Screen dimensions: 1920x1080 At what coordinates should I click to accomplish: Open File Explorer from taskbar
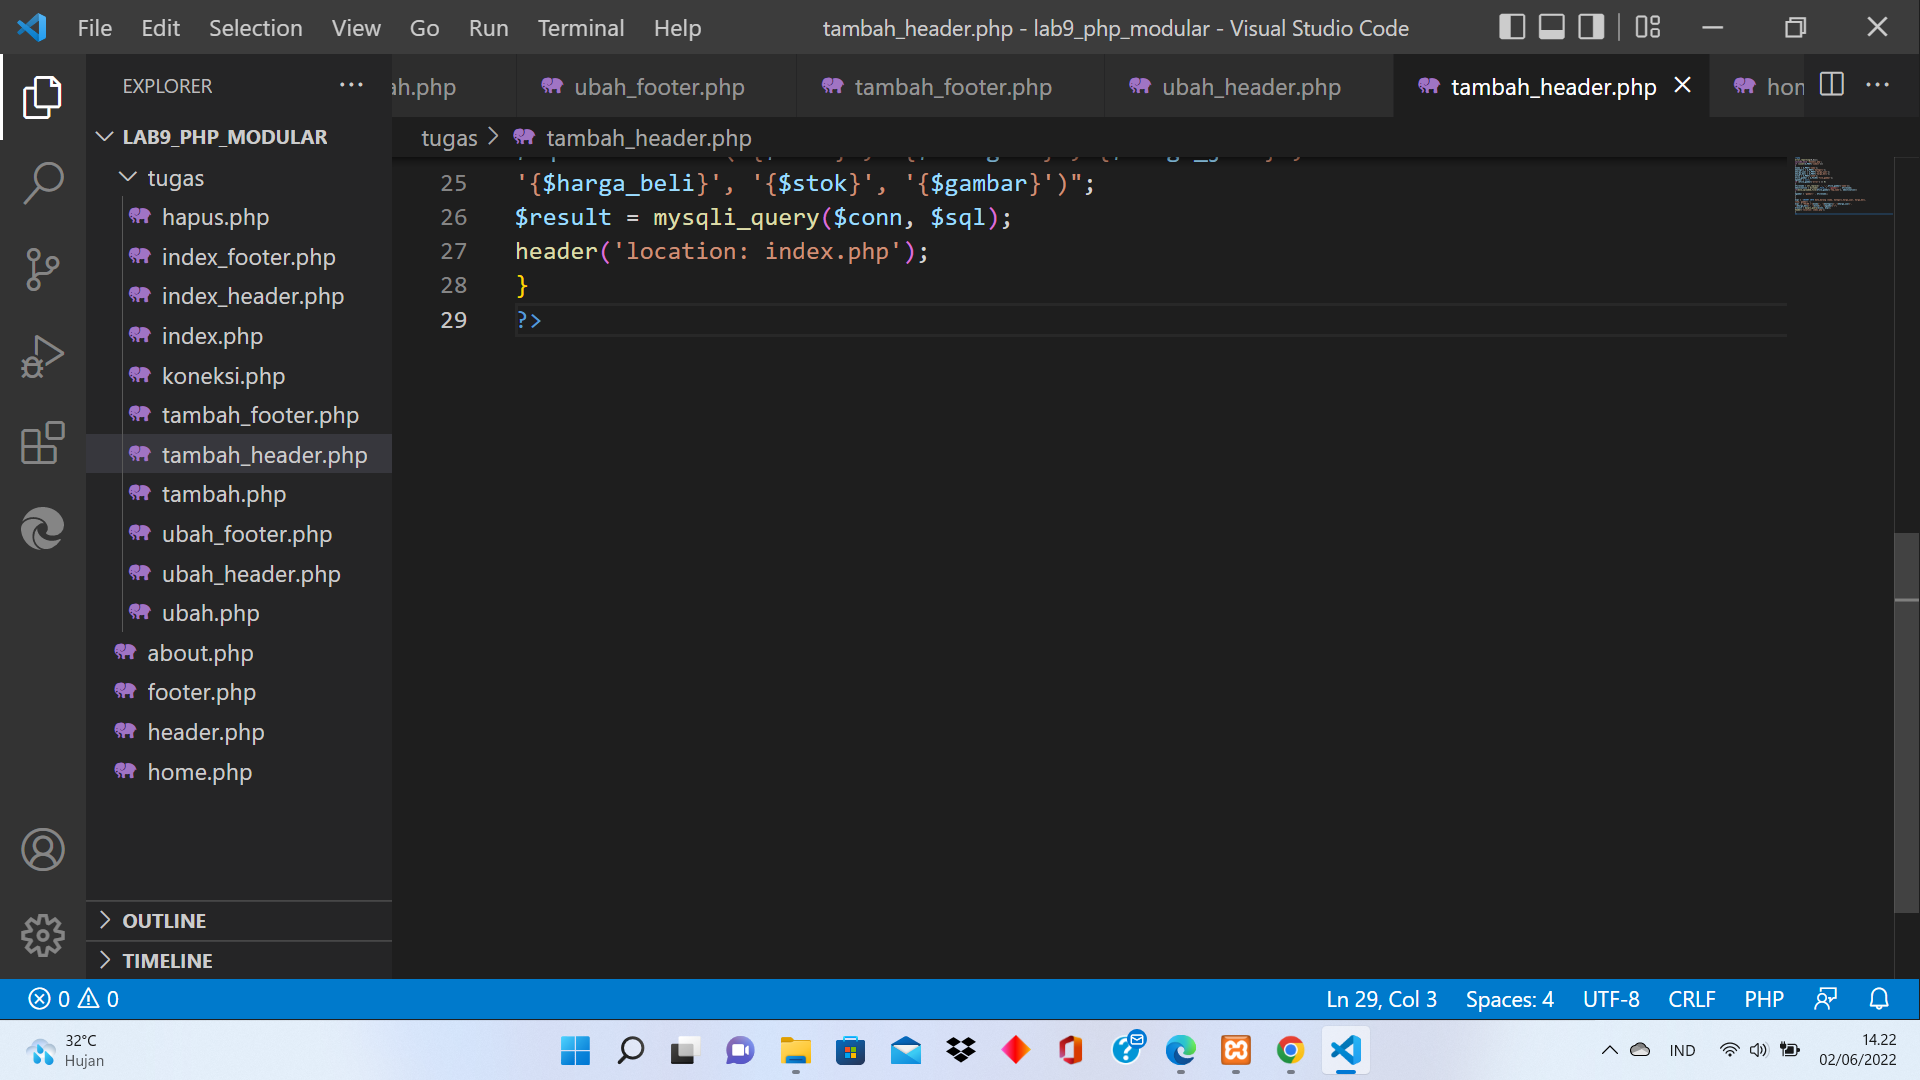pos(795,1051)
